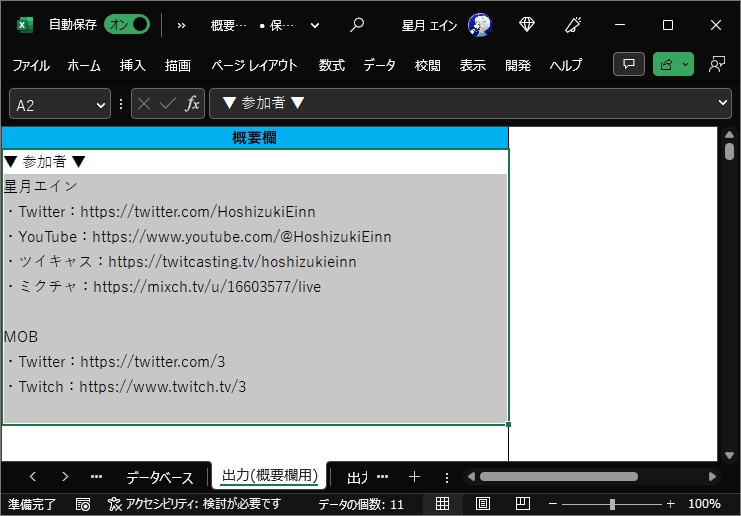Click the vertical scrollbar down arrow
The width and height of the screenshot is (741, 516).
[729, 456]
